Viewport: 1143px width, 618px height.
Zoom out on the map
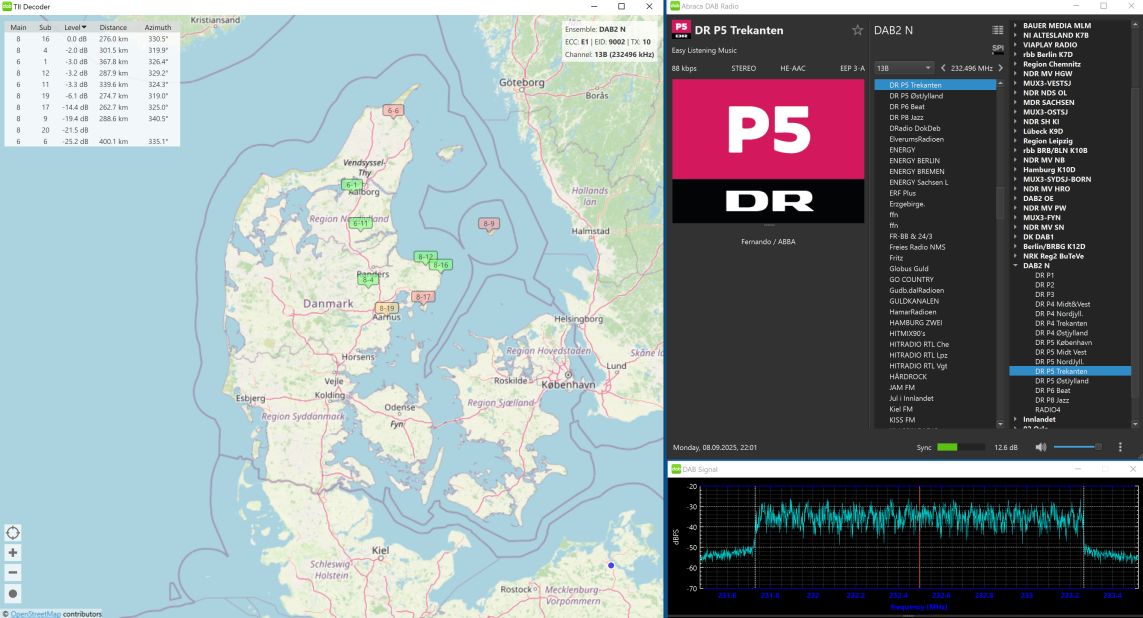[x=13, y=573]
